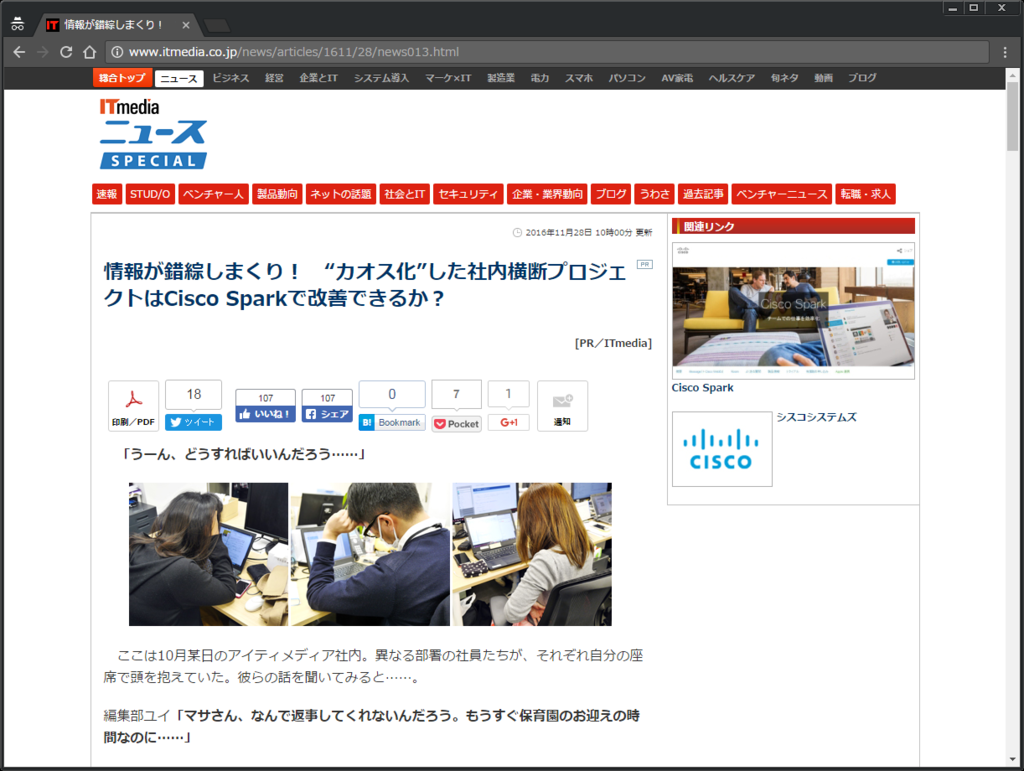
Task: Select システム導入 in top navigation
Action: pyautogui.click(x=381, y=78)
